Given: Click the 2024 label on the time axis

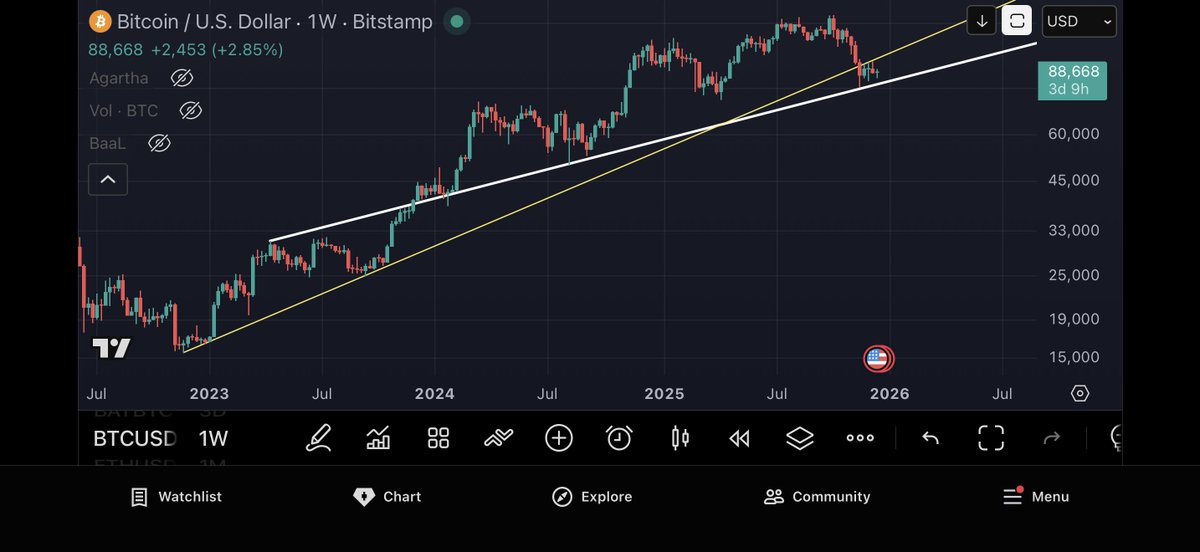Looking at the screenshot, I should tap(434, 394).
